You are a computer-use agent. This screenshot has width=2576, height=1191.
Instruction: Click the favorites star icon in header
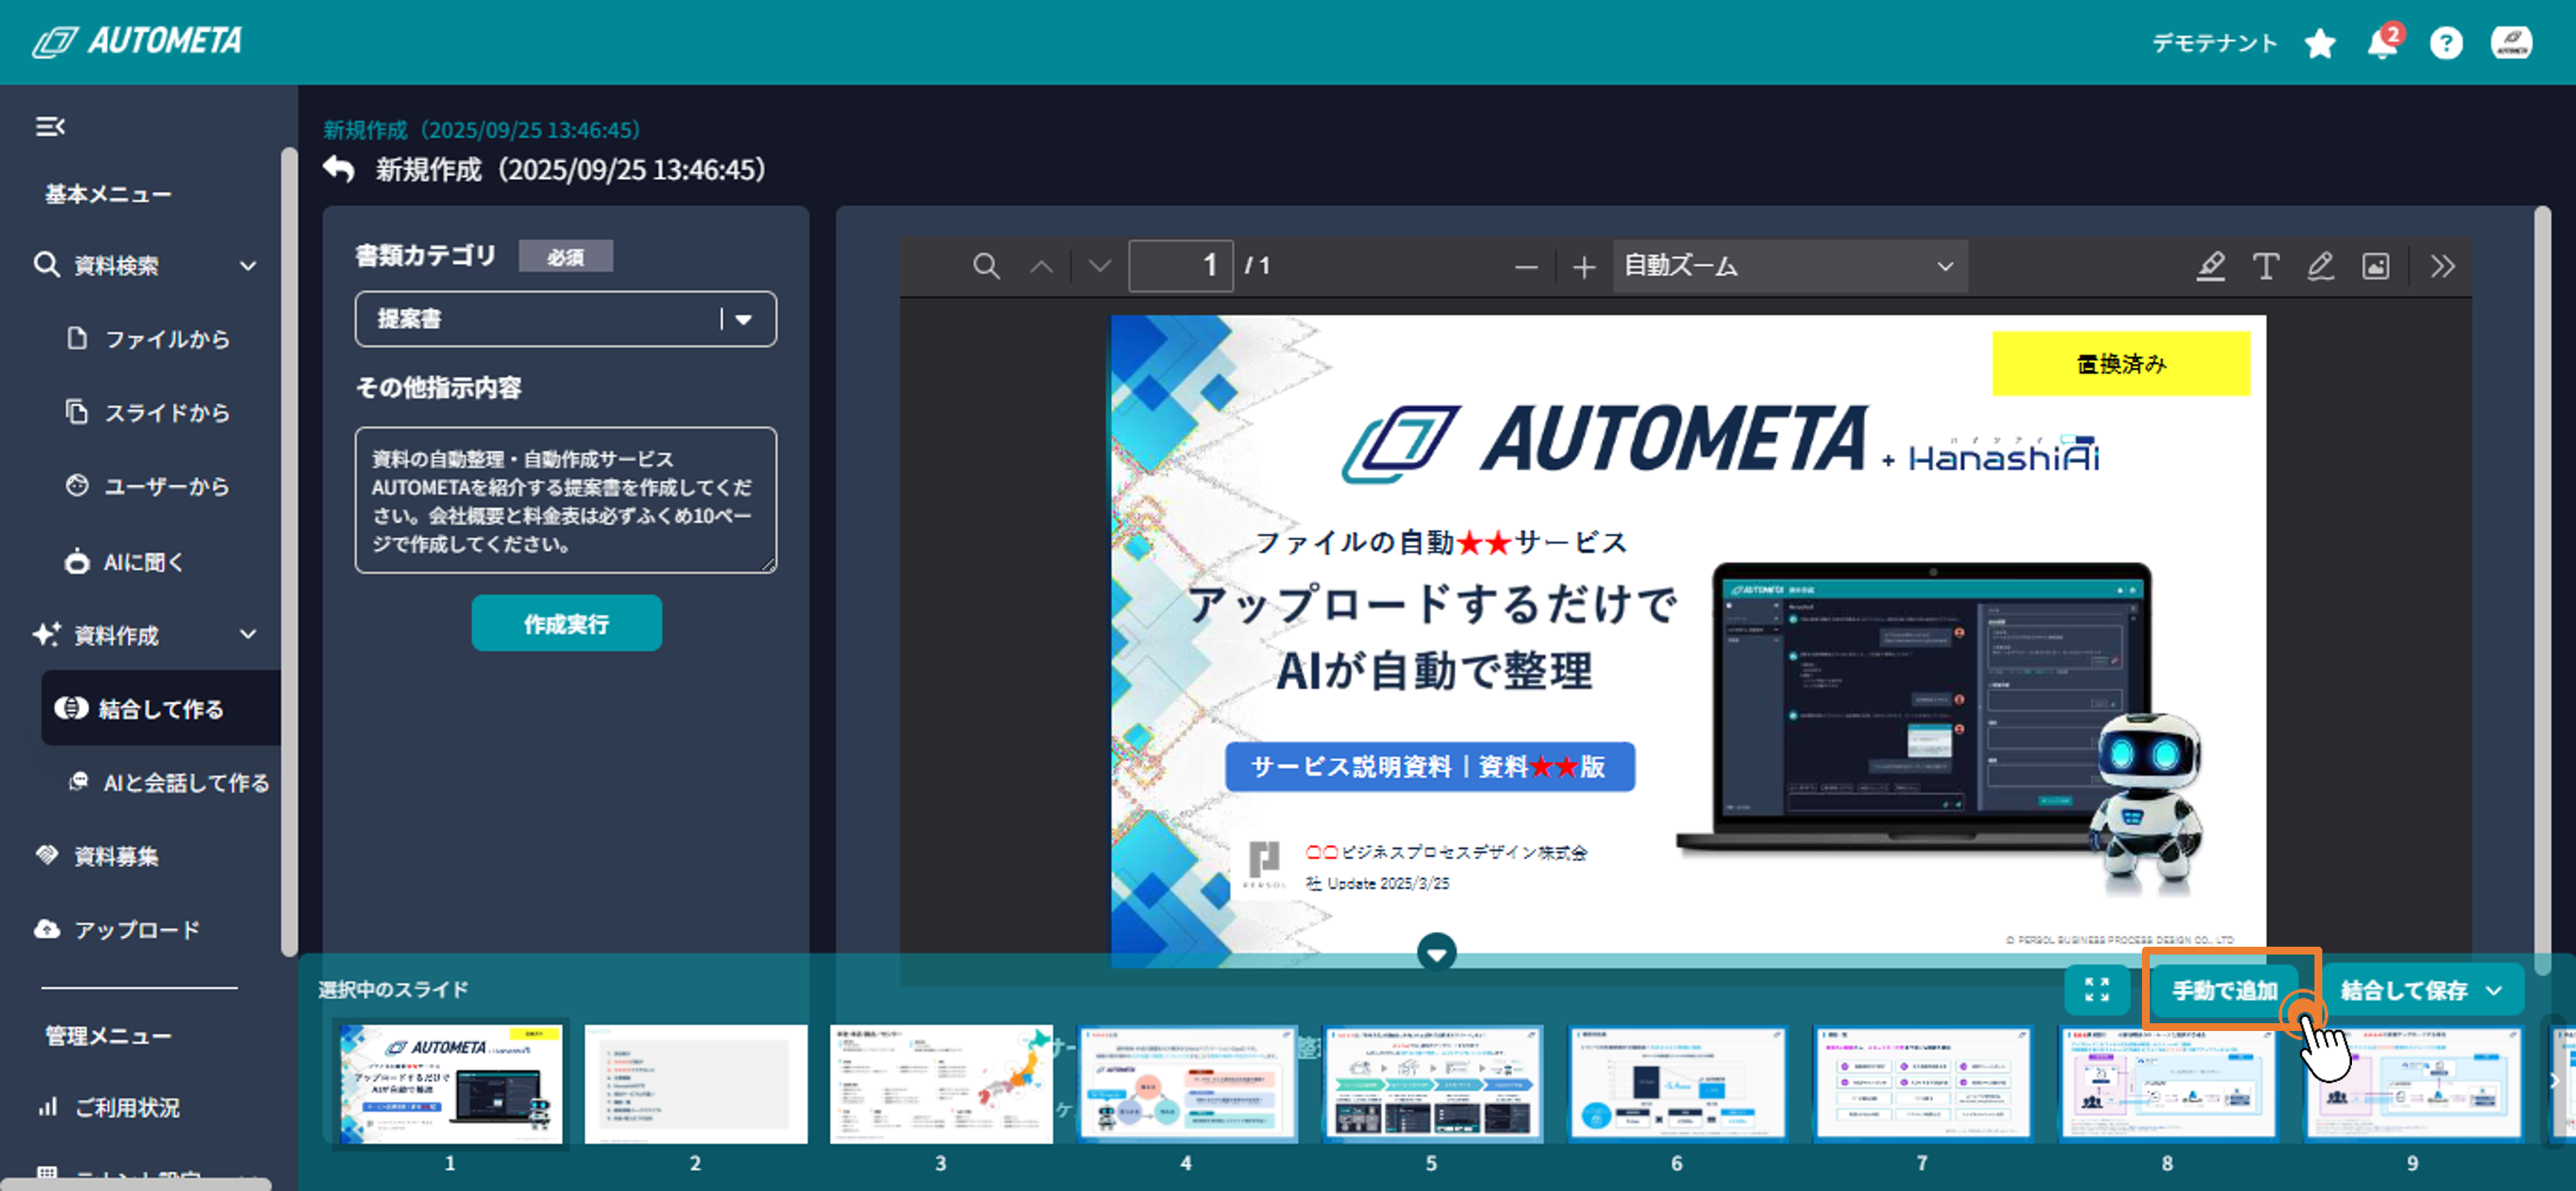click(x=2320, y=43)
